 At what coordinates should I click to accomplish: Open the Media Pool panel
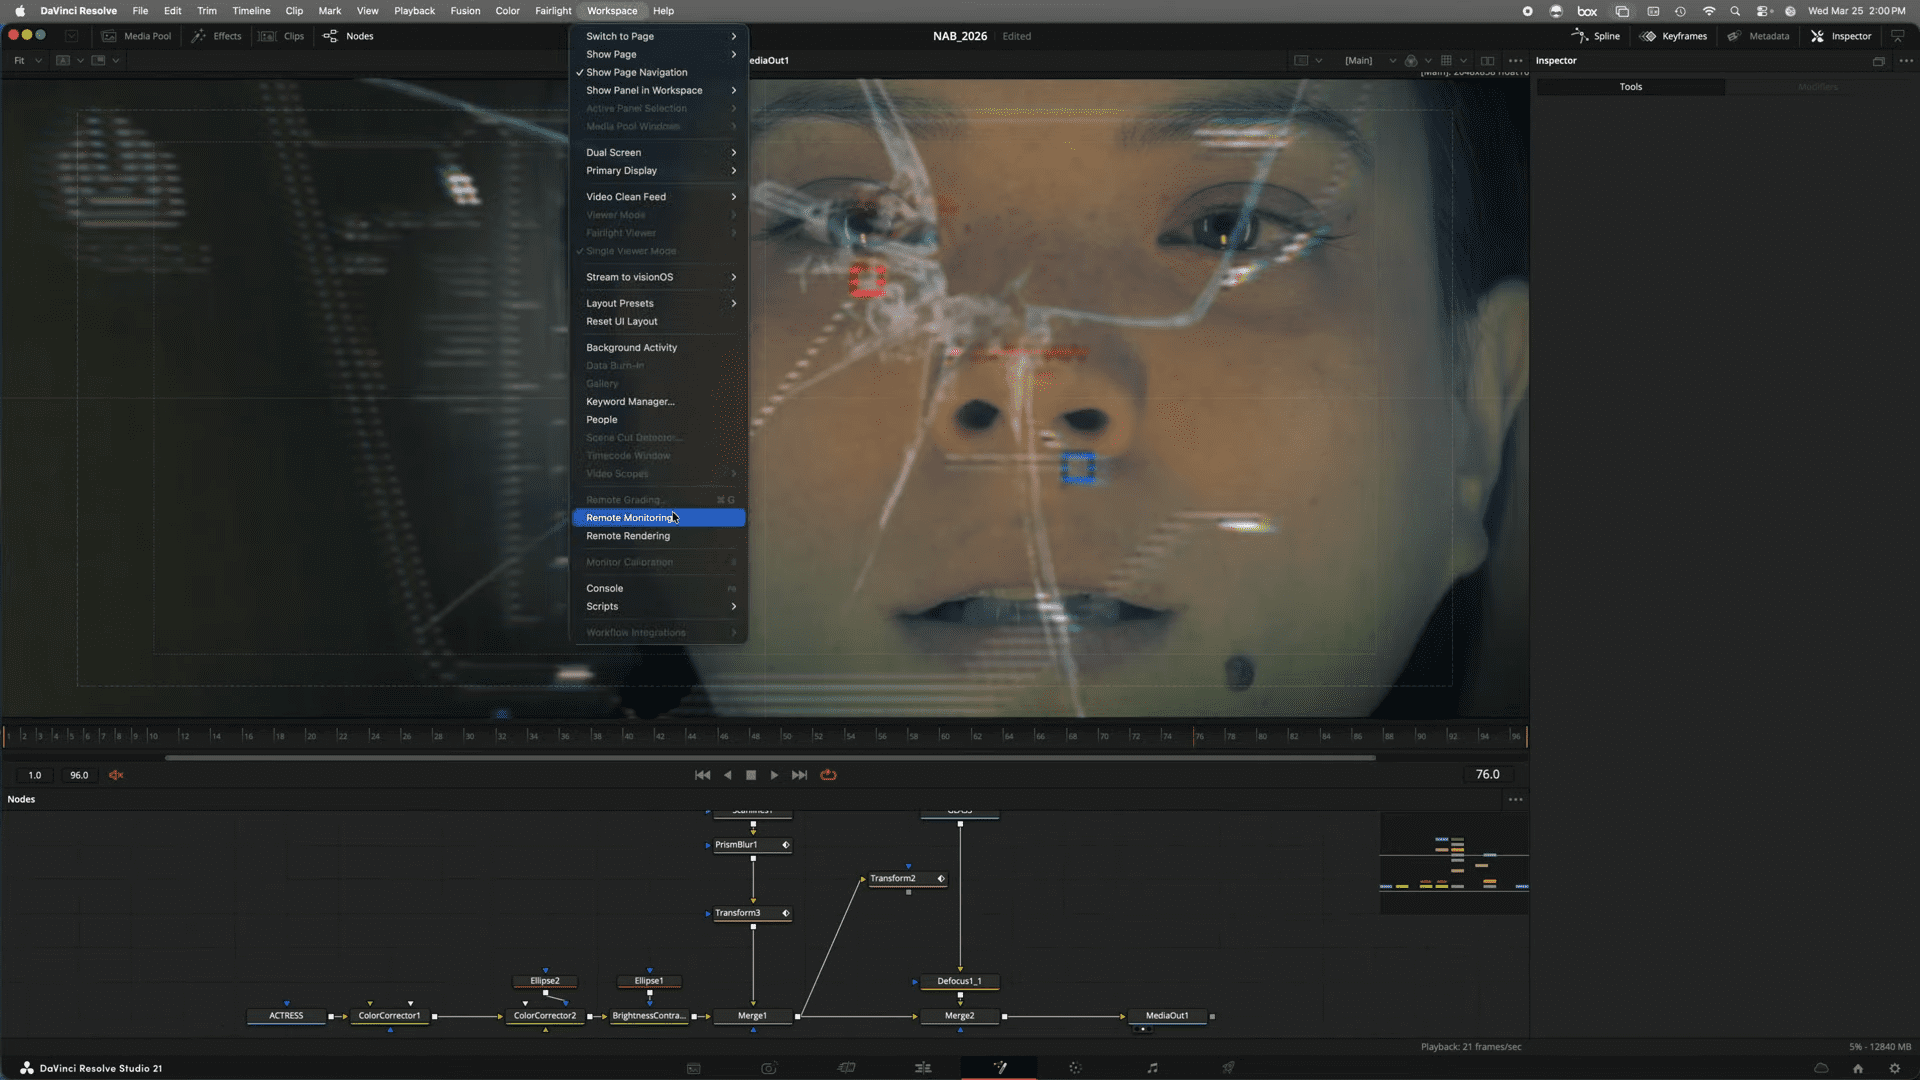pos(137,36)
